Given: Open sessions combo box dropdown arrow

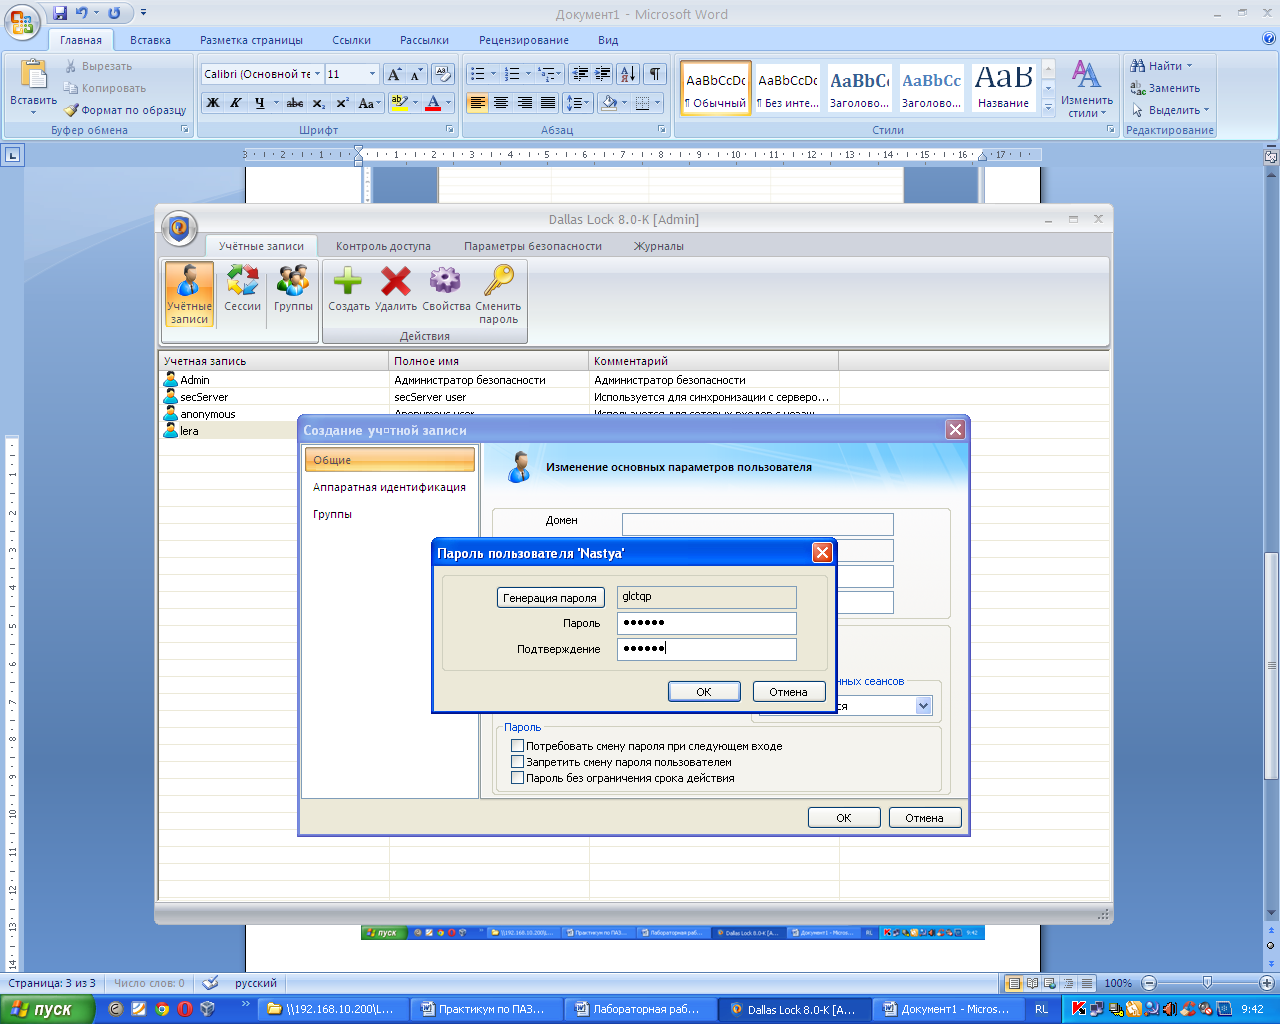Looking at the screenshot, I should point(923,706).
